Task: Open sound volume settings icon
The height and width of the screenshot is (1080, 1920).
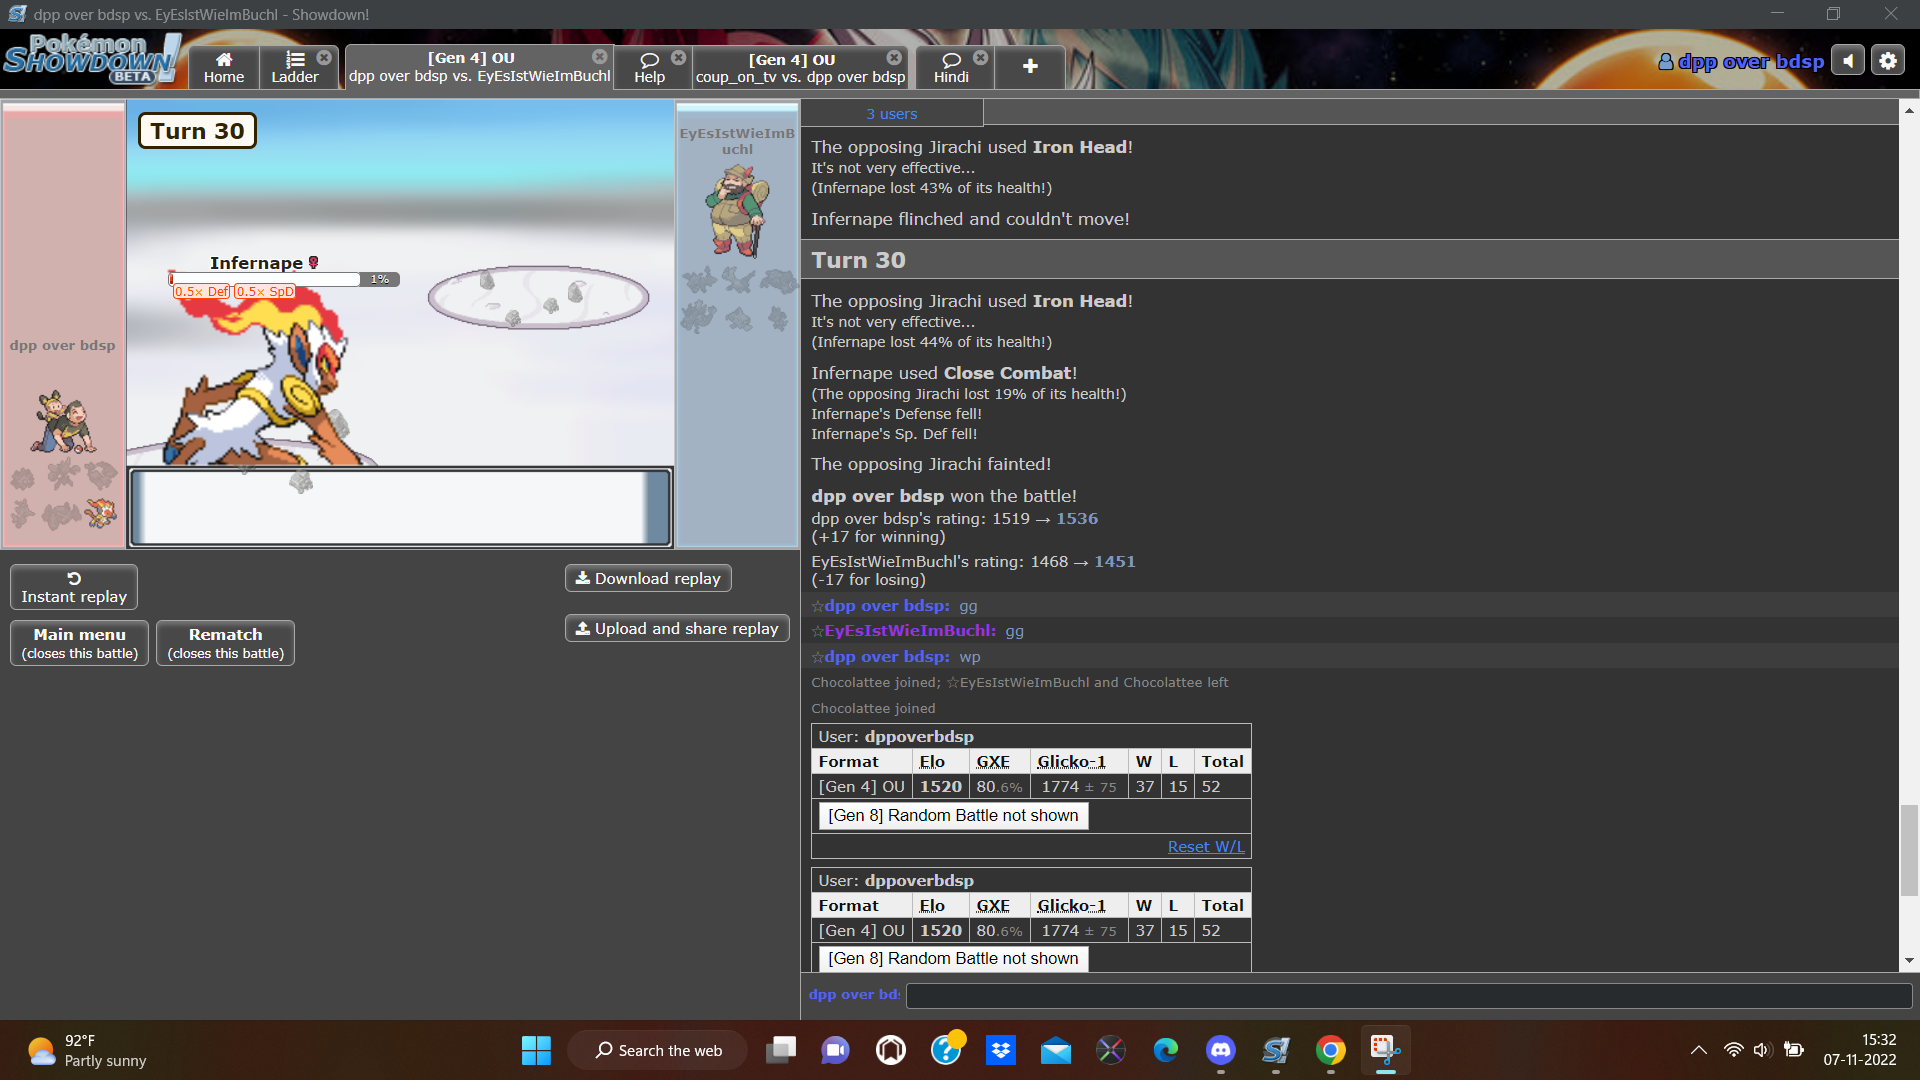Action: pos(1848,61)
